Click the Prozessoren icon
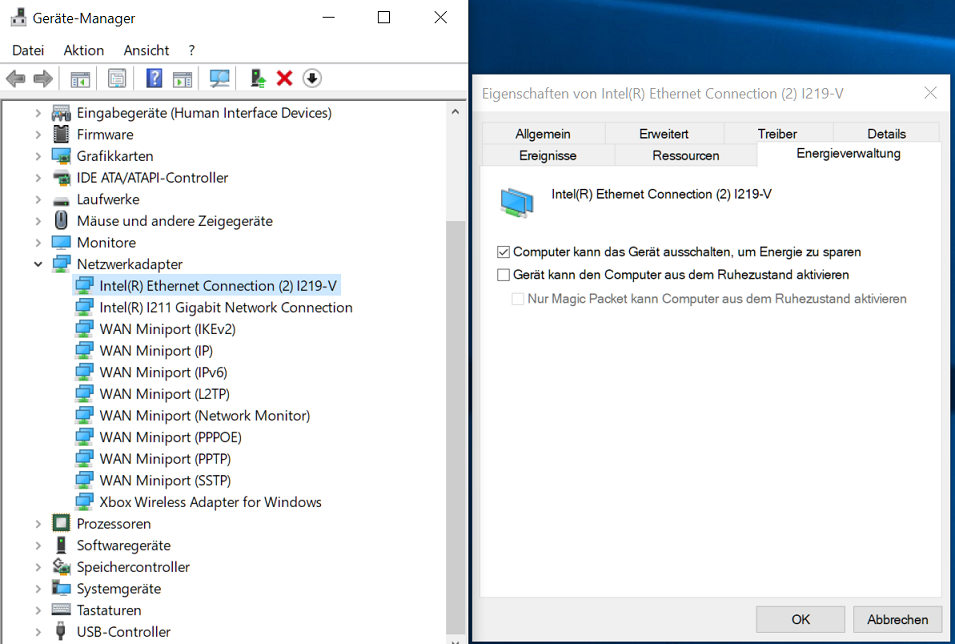Viewport: 955px width, 644px height. coord(61,523)
